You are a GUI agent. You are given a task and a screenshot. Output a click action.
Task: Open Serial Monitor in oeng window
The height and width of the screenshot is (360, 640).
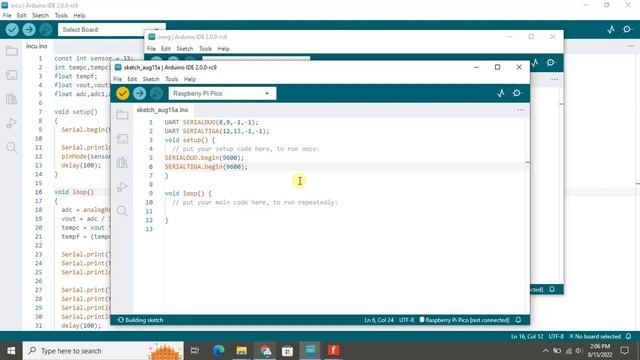pos(551,62)
